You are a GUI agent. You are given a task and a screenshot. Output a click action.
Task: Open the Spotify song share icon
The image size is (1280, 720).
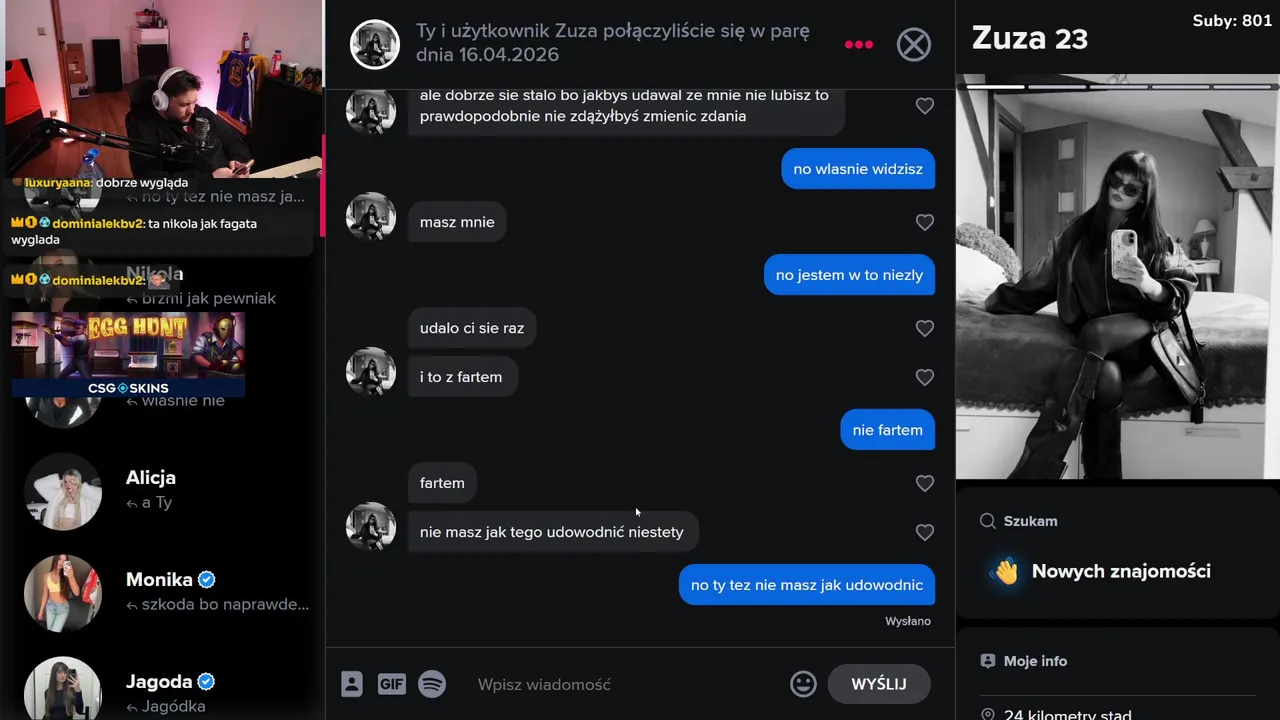click(432, 684)
